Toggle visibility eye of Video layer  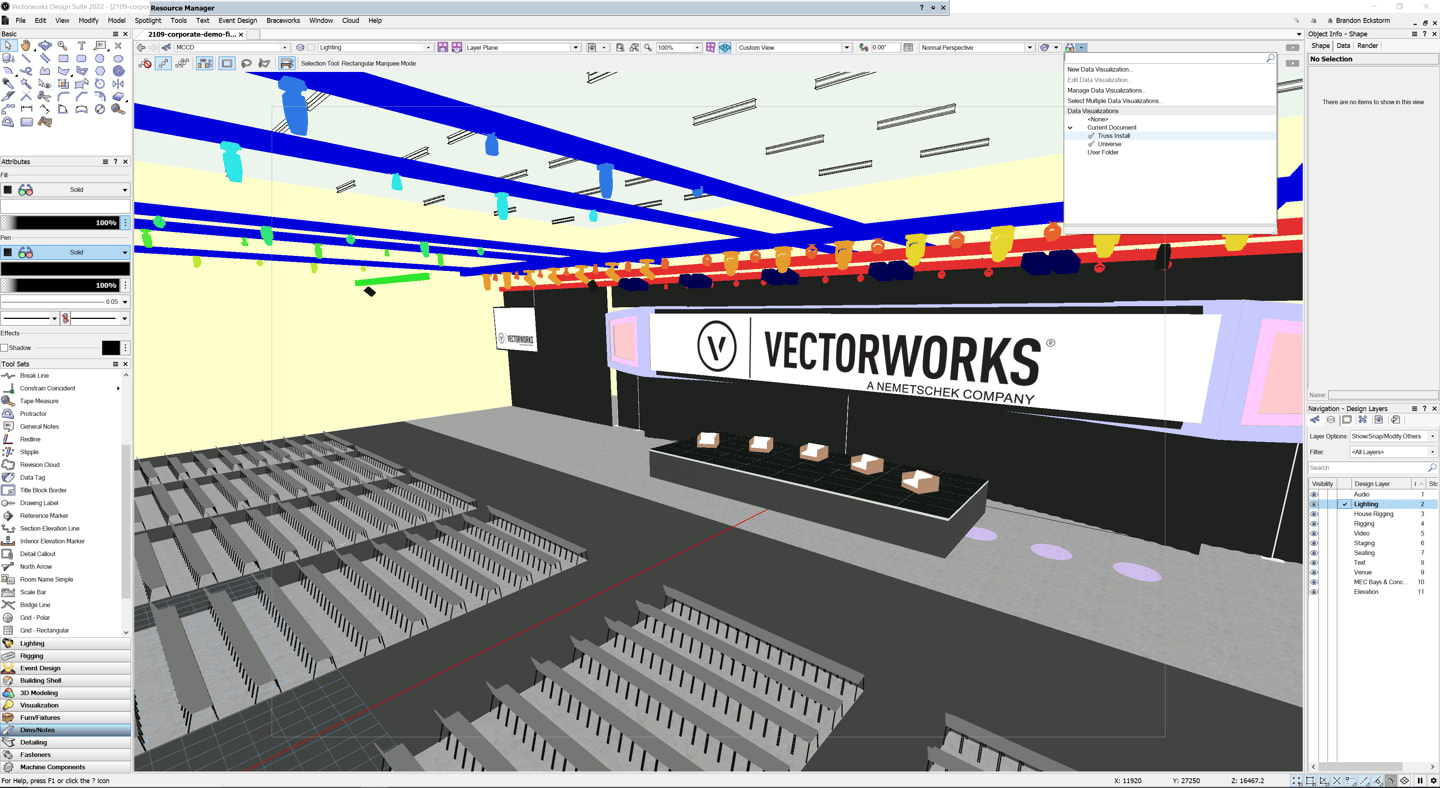pos(1314,533)
